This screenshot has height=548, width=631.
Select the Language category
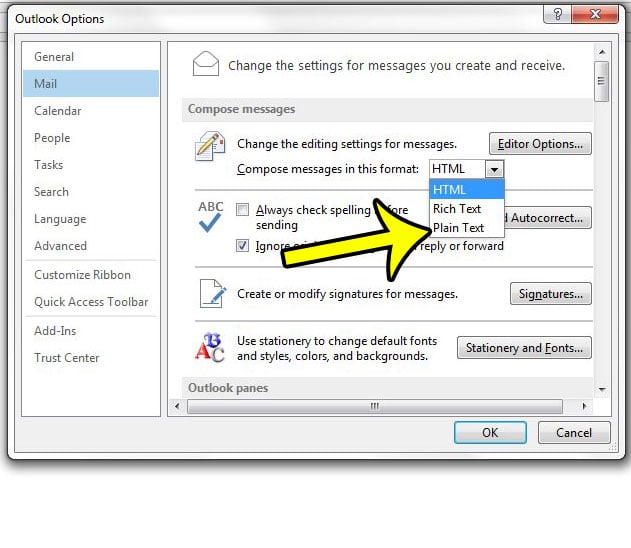tap(91, 218)
